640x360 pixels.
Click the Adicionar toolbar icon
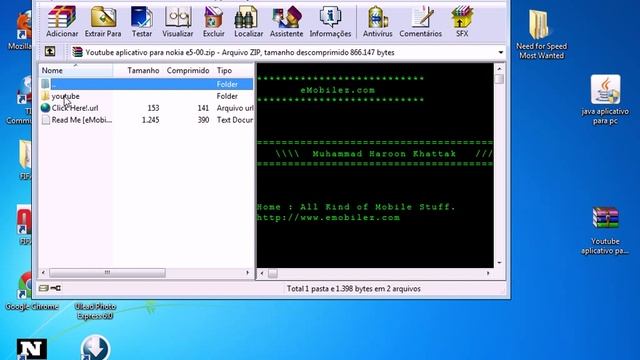62,21
